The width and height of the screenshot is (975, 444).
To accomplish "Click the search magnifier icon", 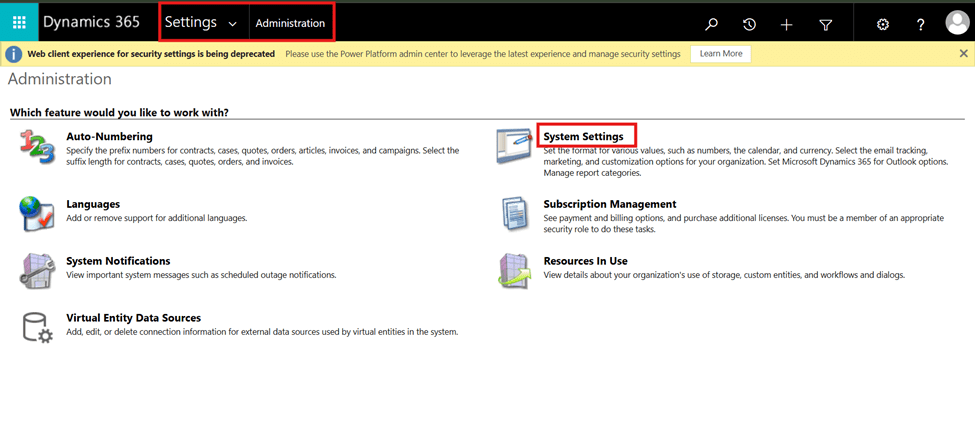I will [711, 24].
